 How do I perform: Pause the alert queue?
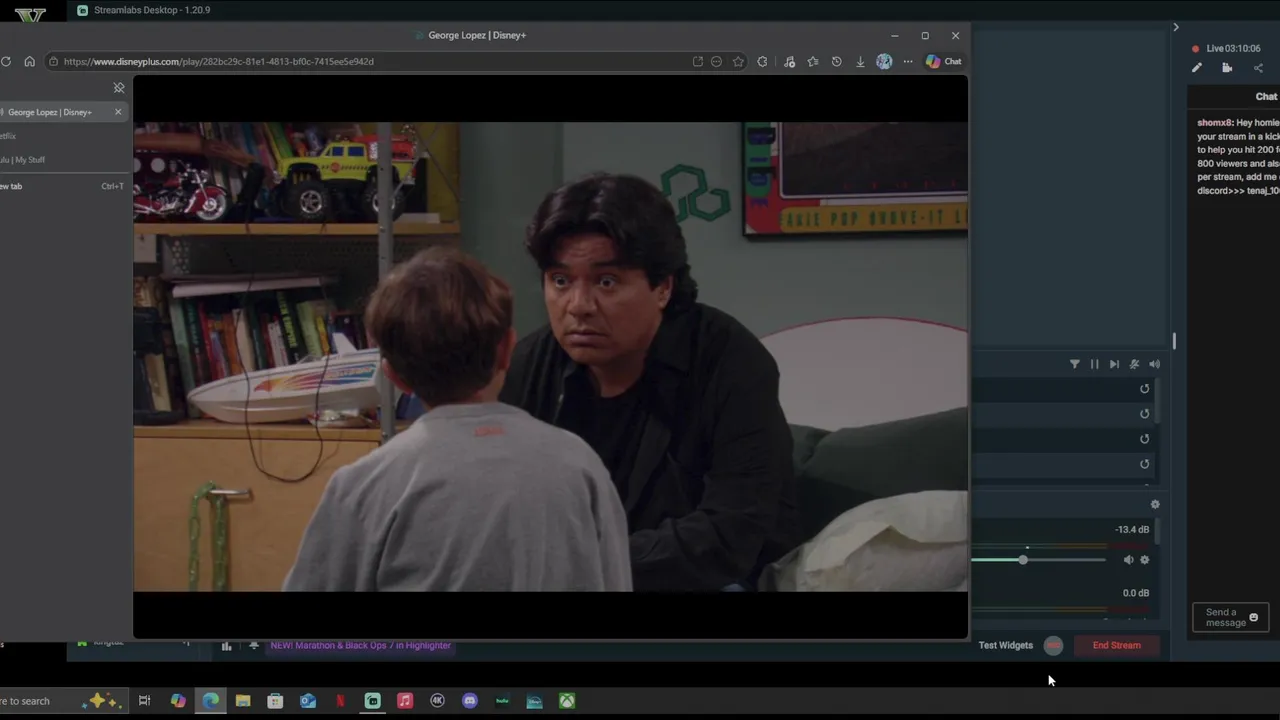1094,364
